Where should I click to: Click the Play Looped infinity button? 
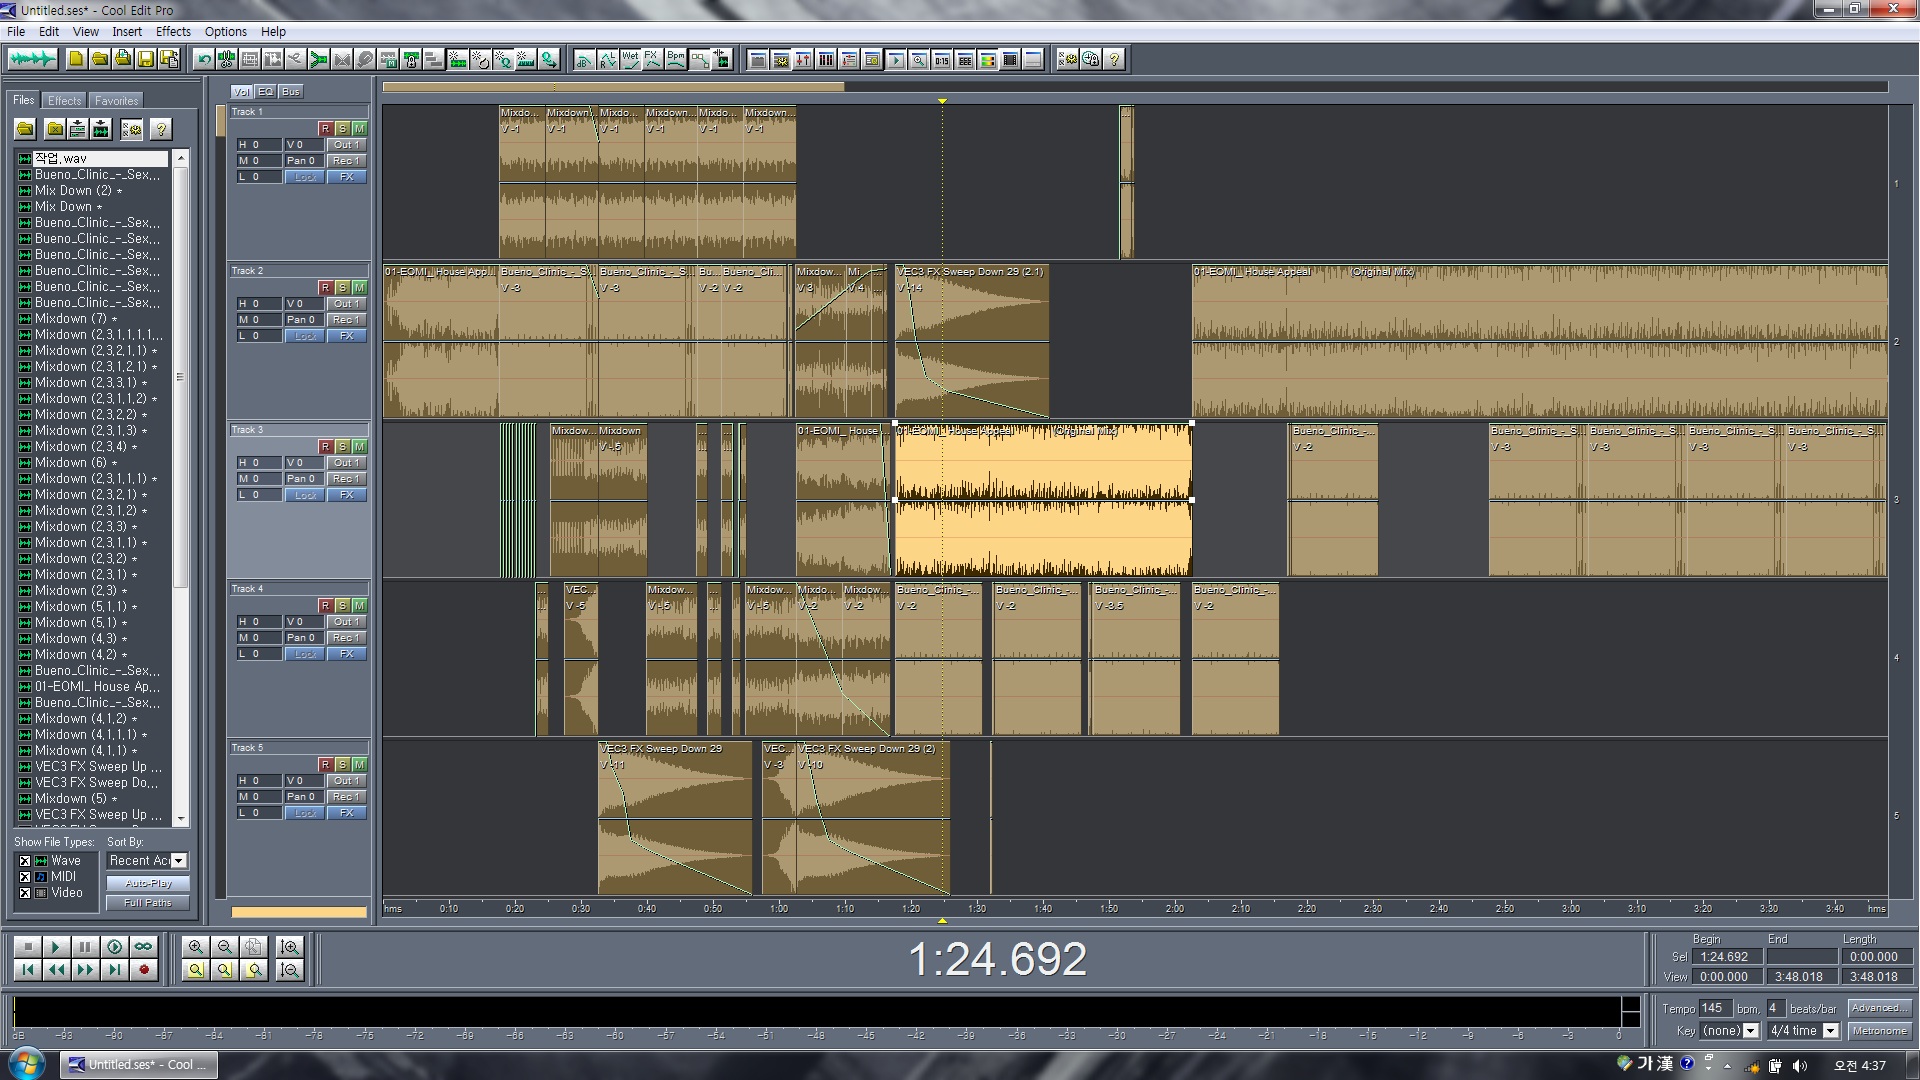144,946
